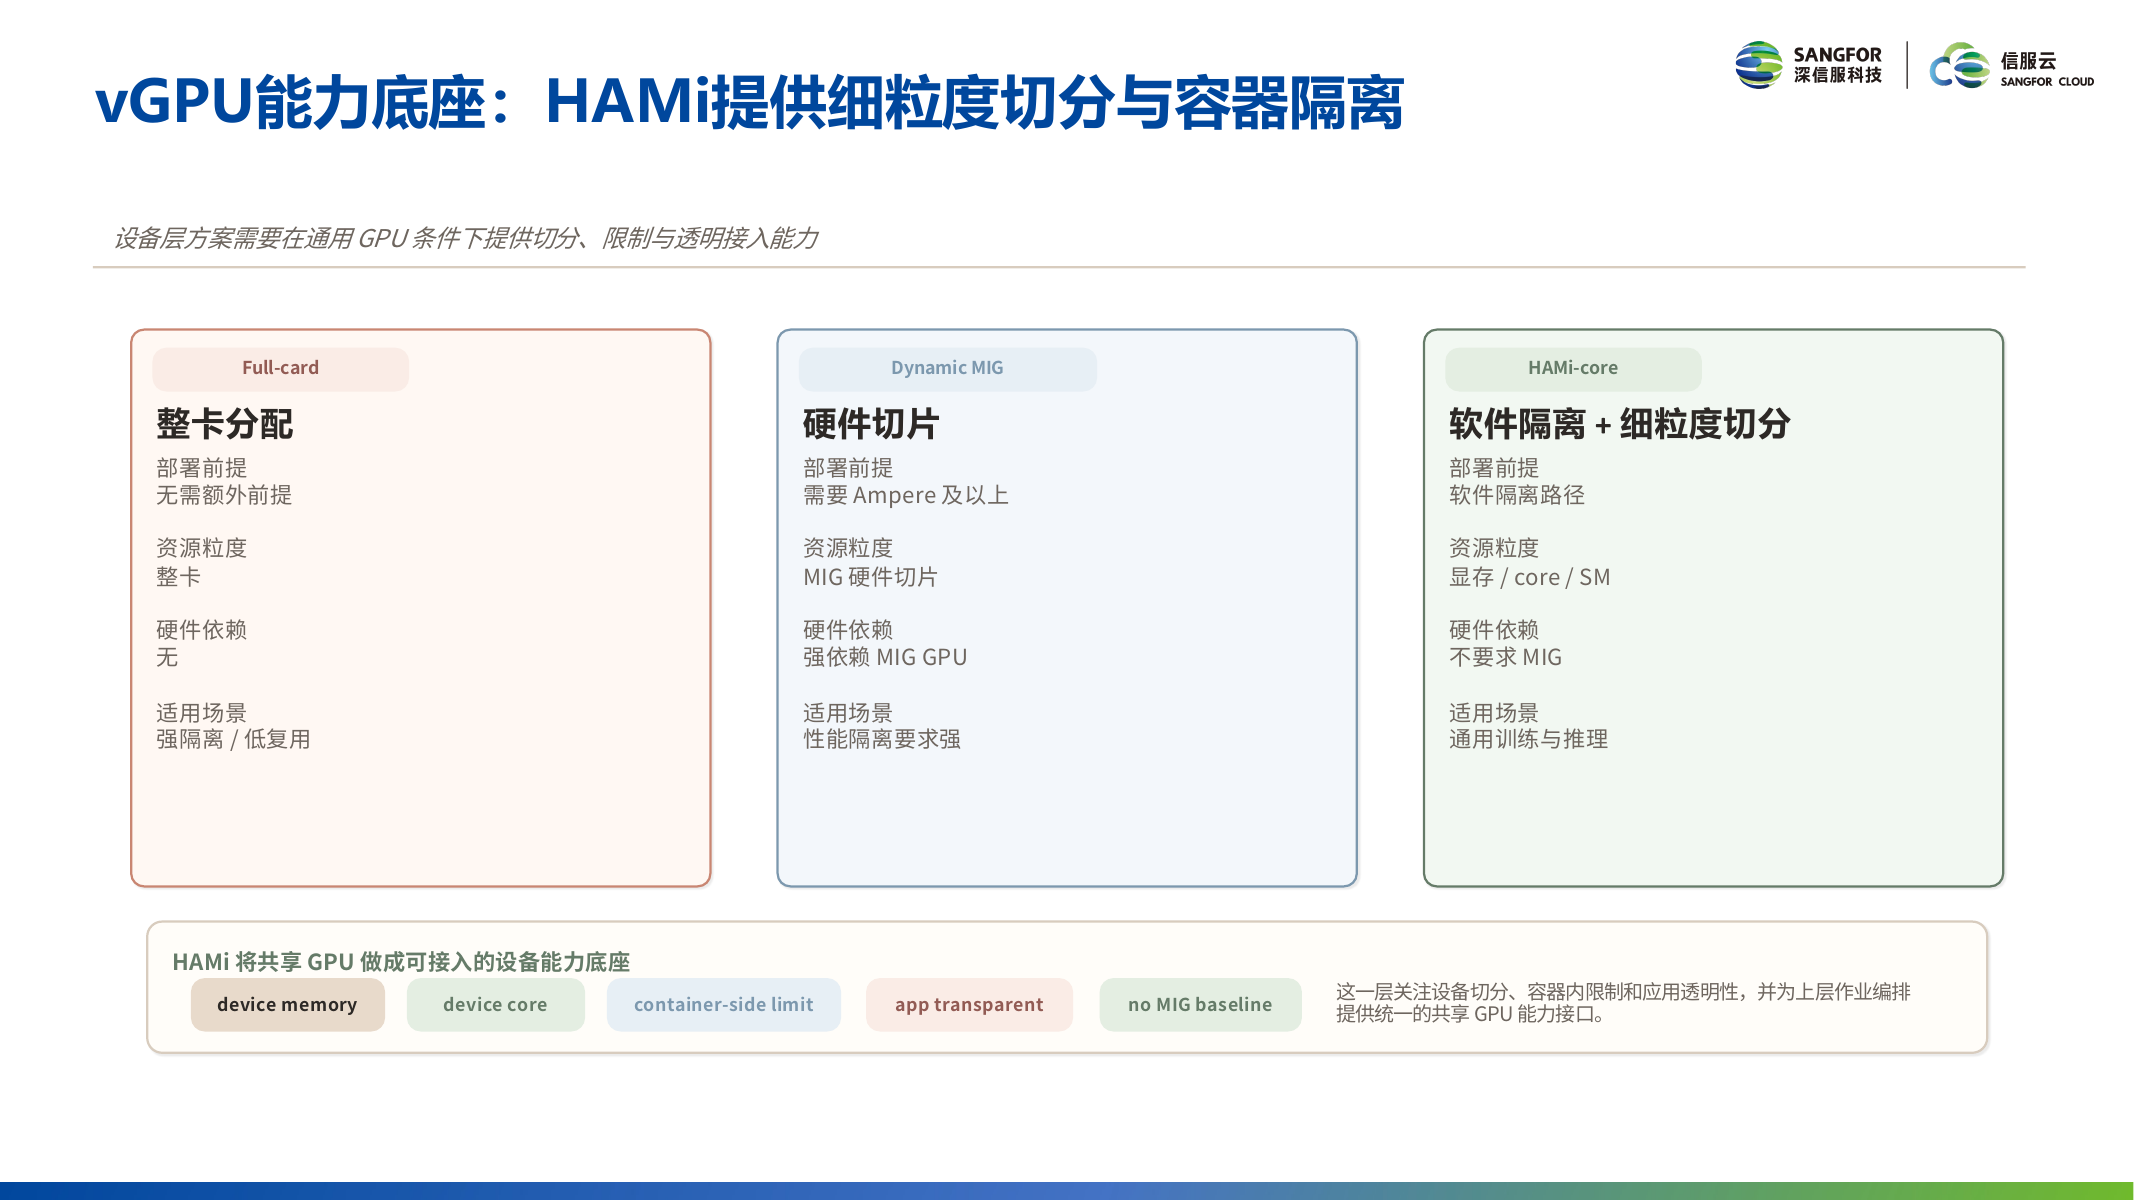Click the HAMi-core tag
Screen dimensions: 2134x1200
tap(1573, 368)
